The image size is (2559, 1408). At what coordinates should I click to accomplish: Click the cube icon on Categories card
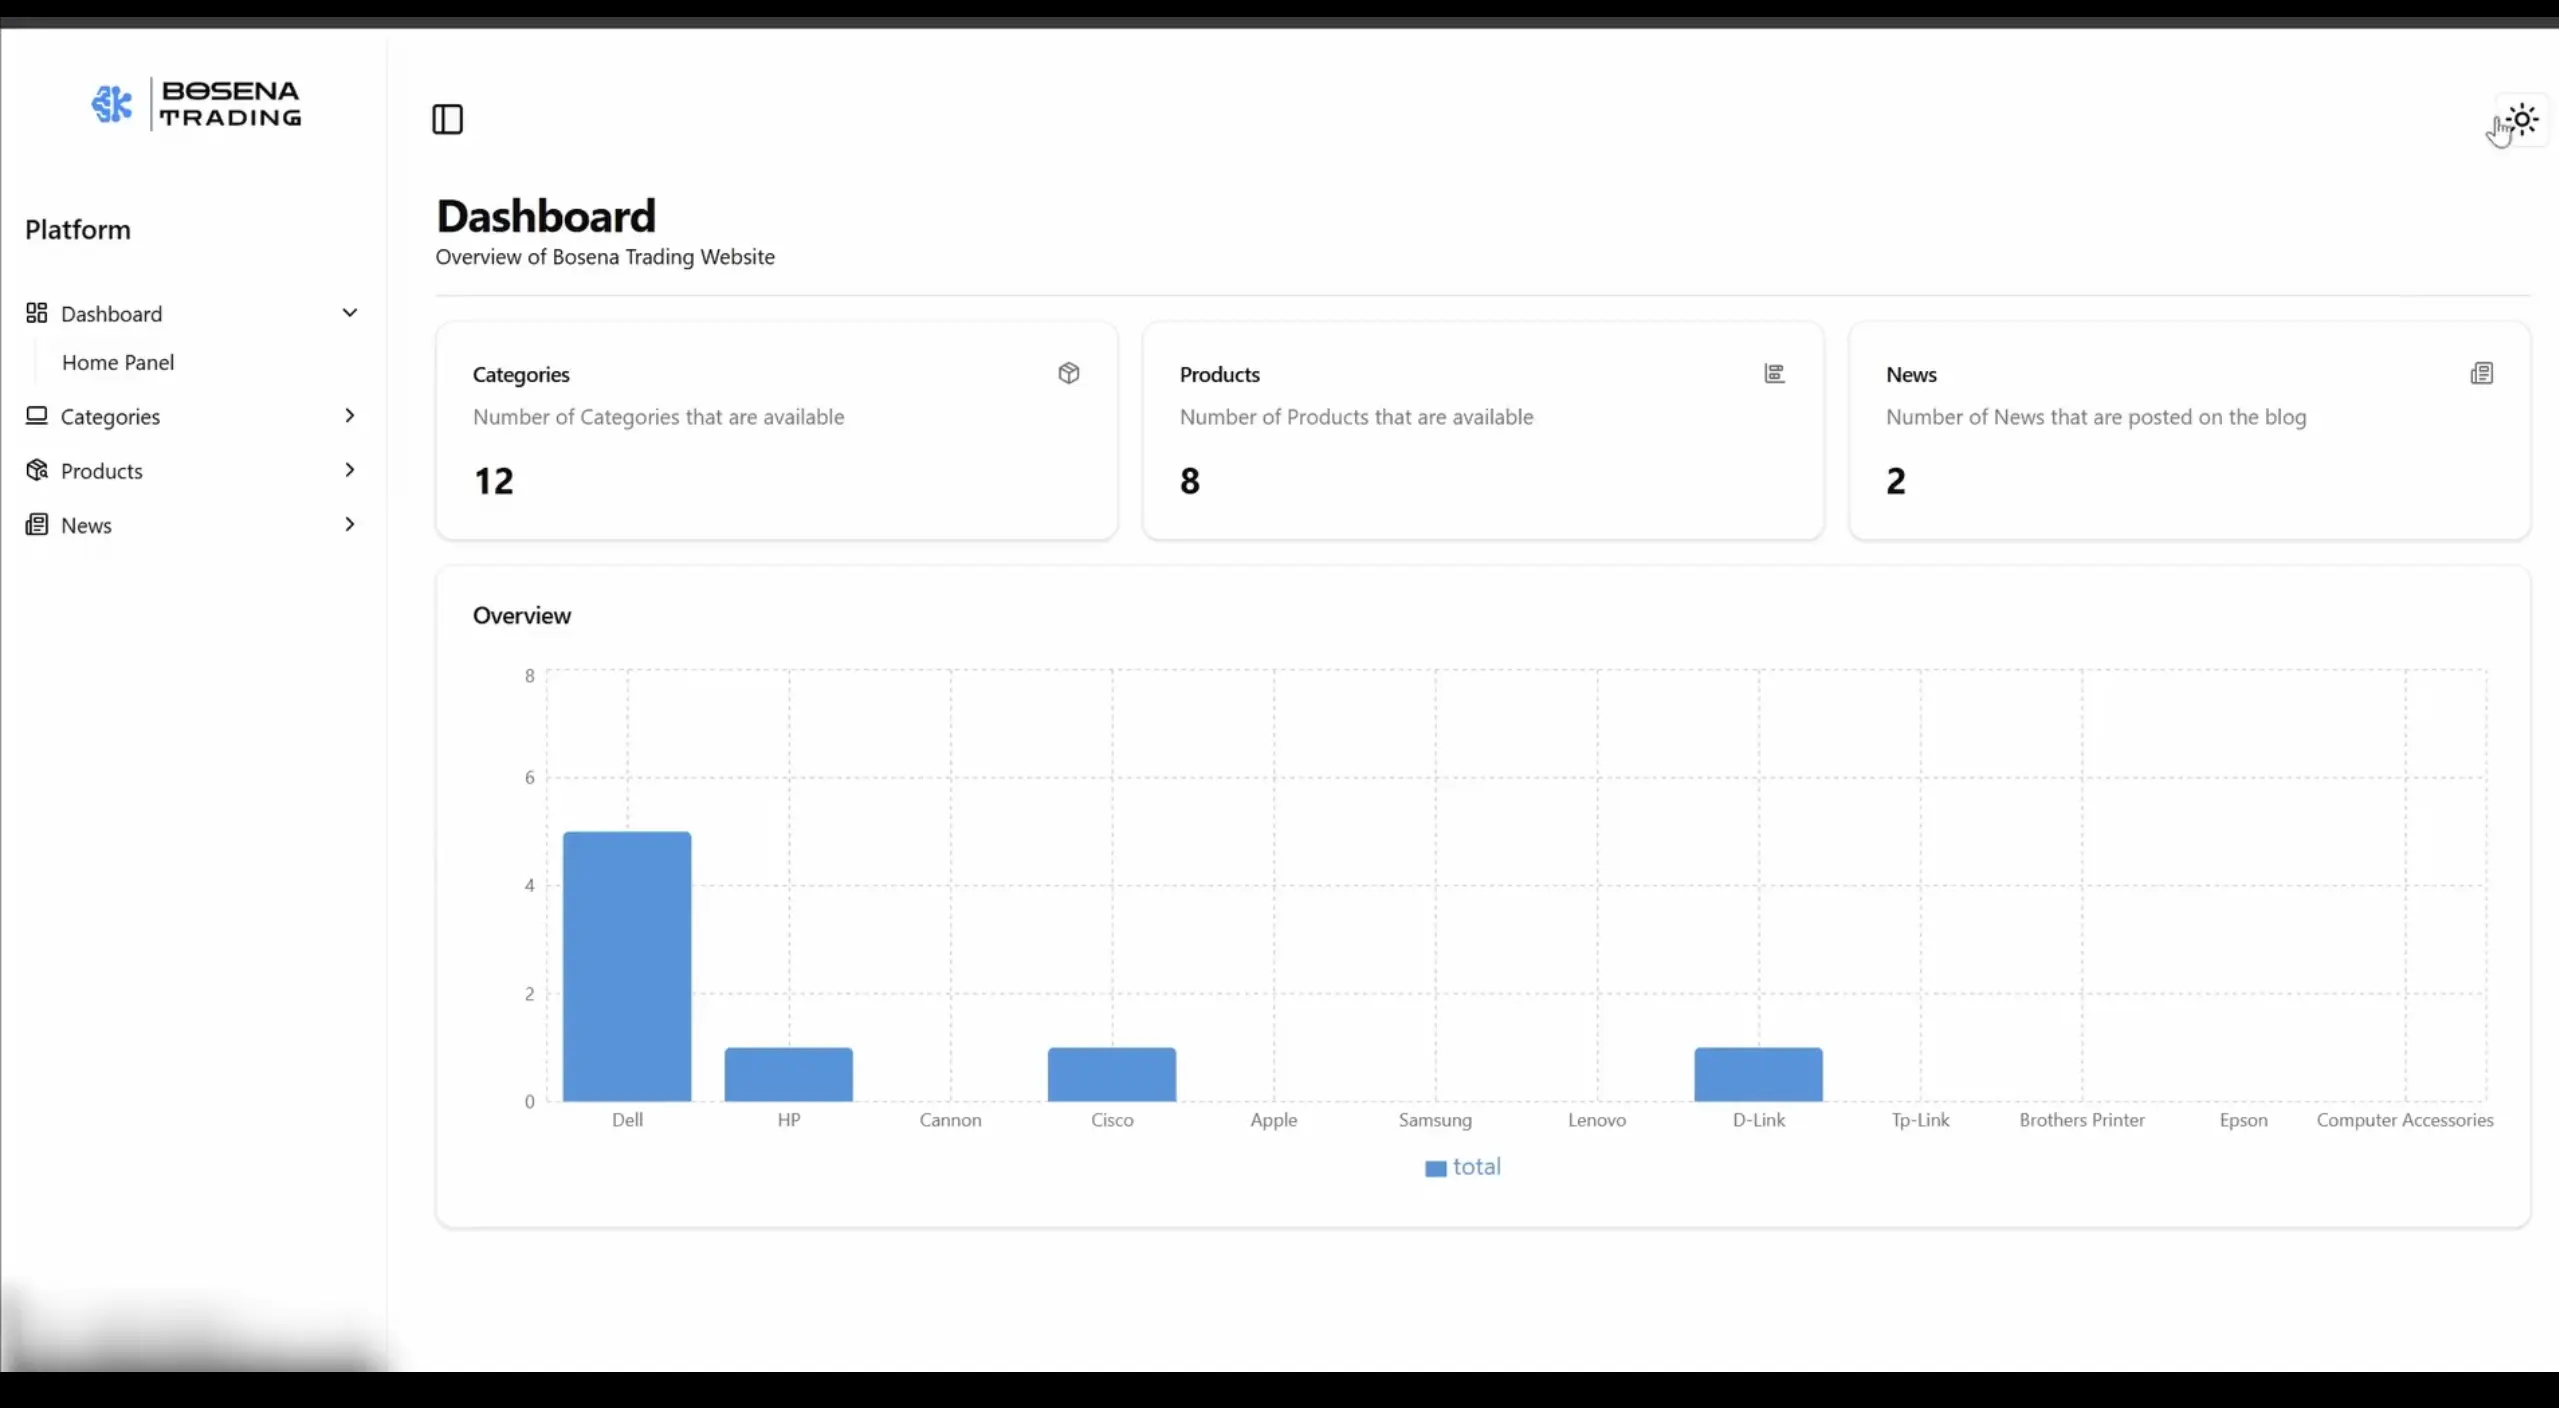coord(1069,373)
